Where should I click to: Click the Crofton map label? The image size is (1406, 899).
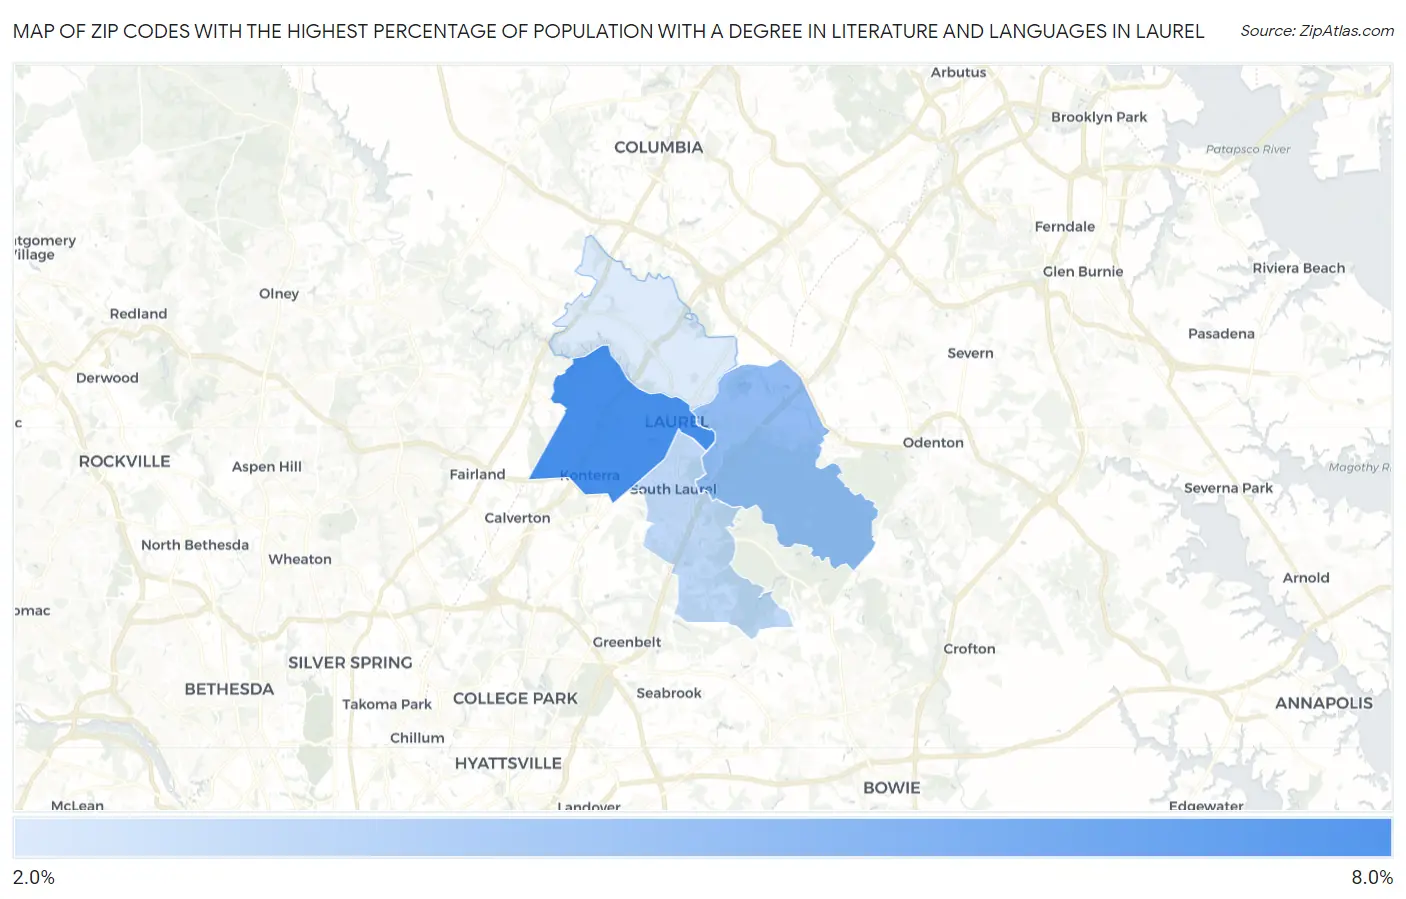pos(969,649)
